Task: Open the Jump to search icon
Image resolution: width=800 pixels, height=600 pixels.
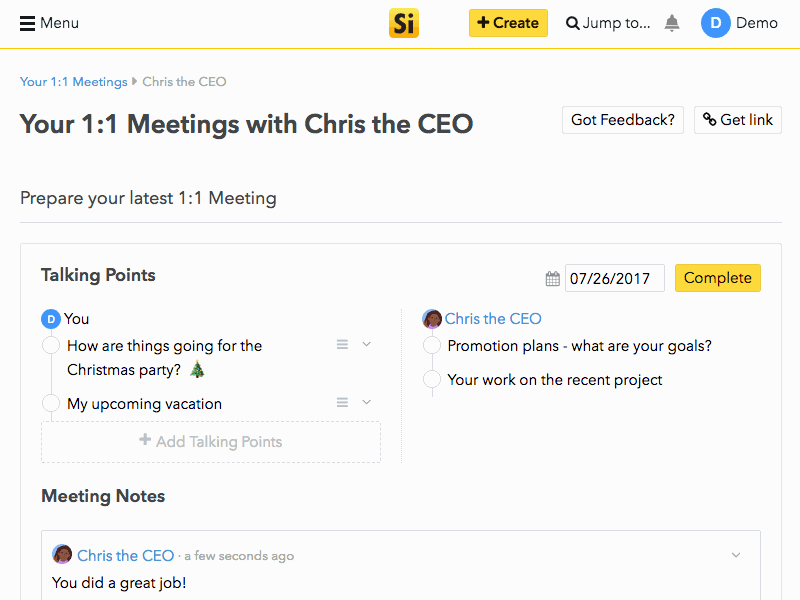Action: pyautogui.click(x=573, y=22)
